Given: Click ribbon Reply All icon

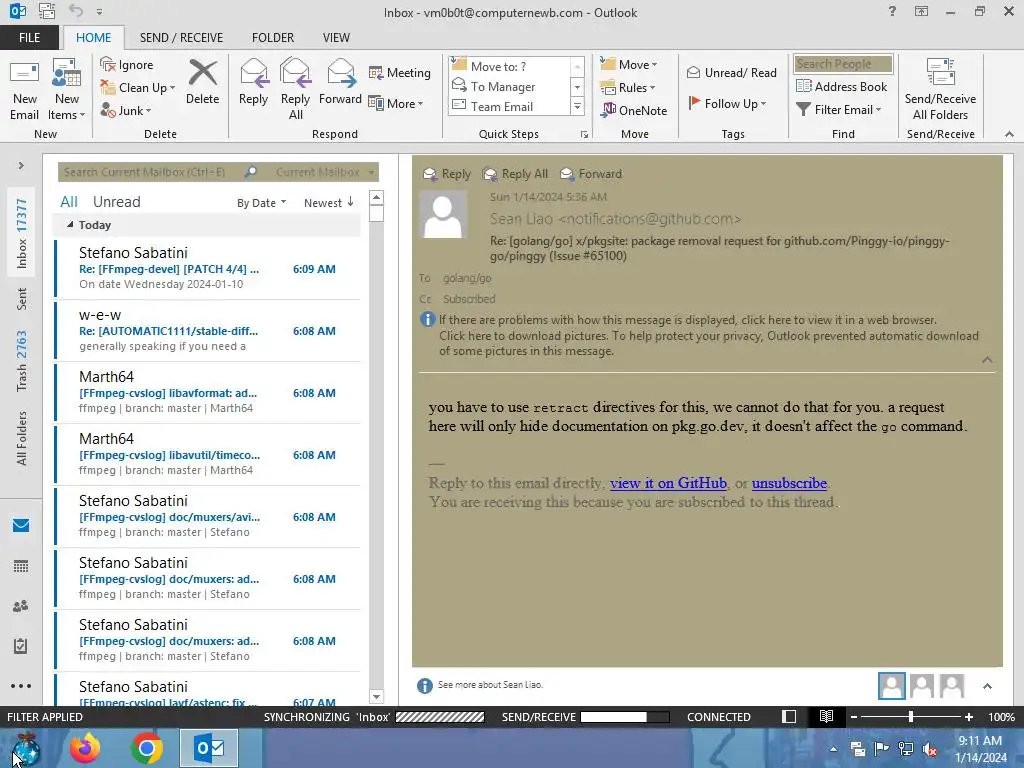Looking at the screenshot, I should click(x=295, y=89).
